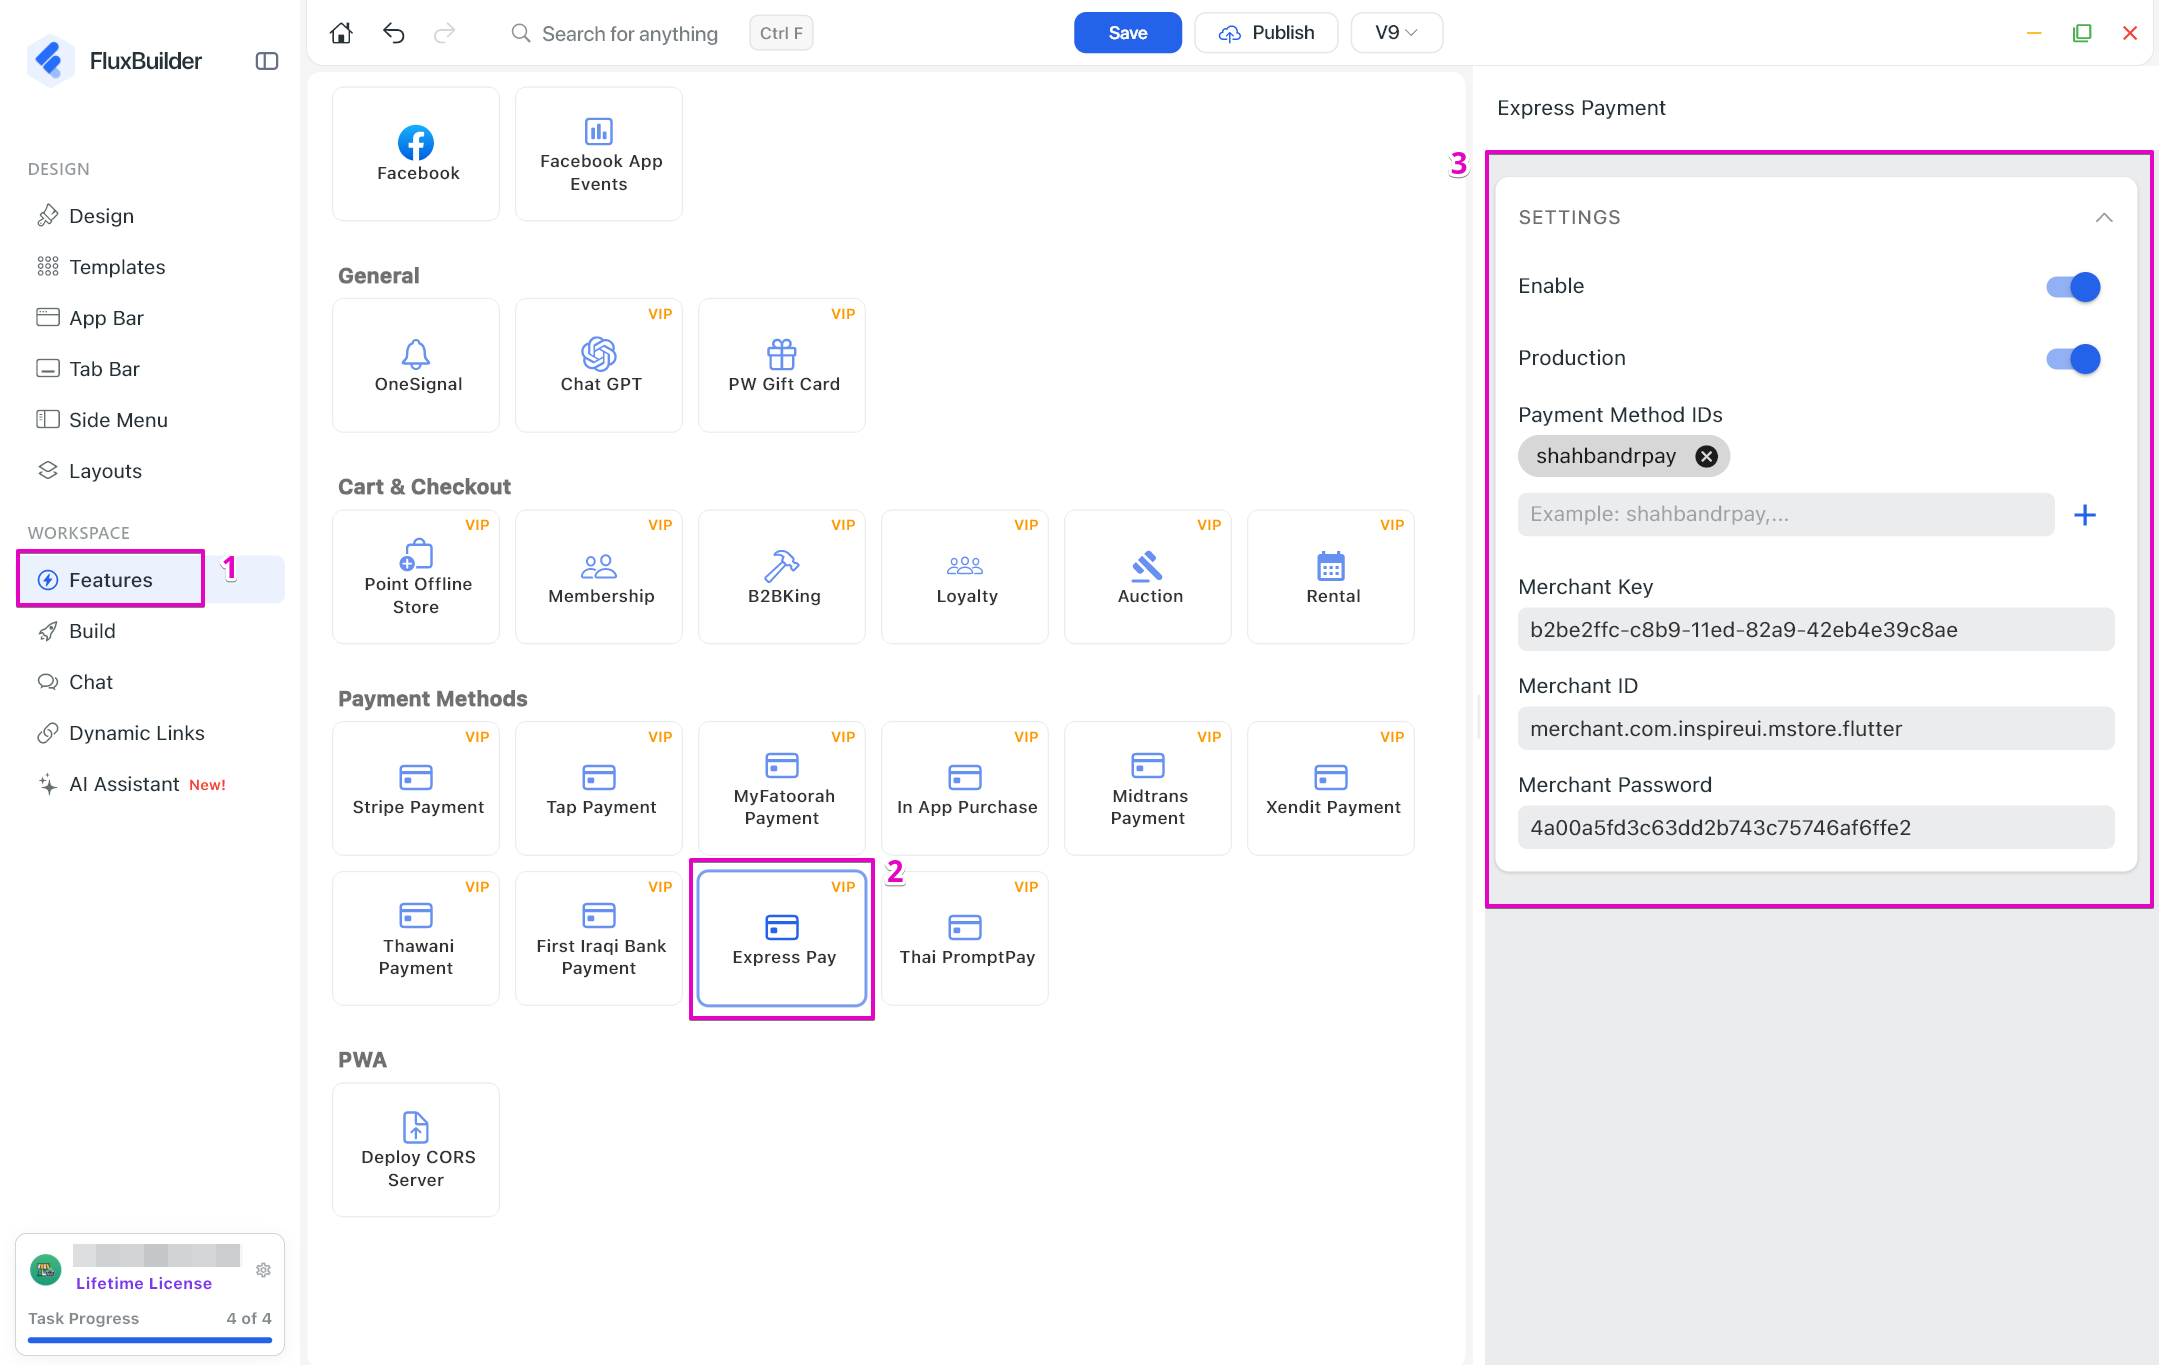Open the Side Menu item
Screen dimensions: 2159x1365
click(x=150, y=420)
